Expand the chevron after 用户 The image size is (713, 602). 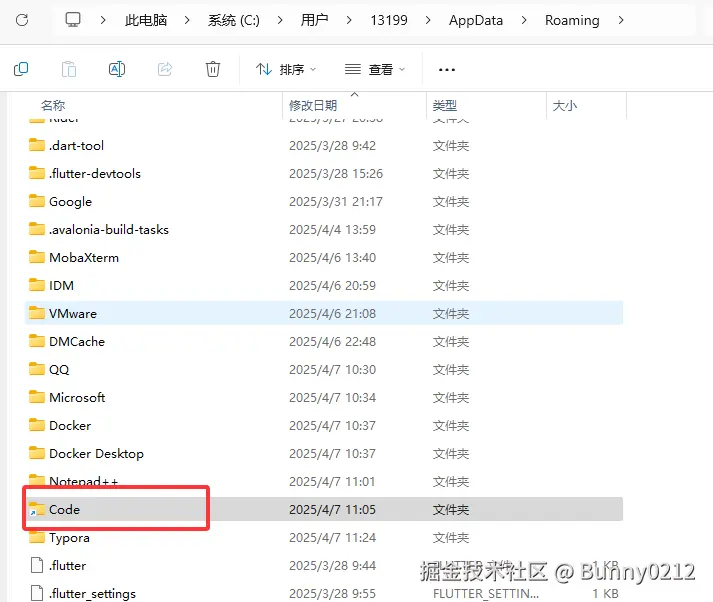click(349, 20)
